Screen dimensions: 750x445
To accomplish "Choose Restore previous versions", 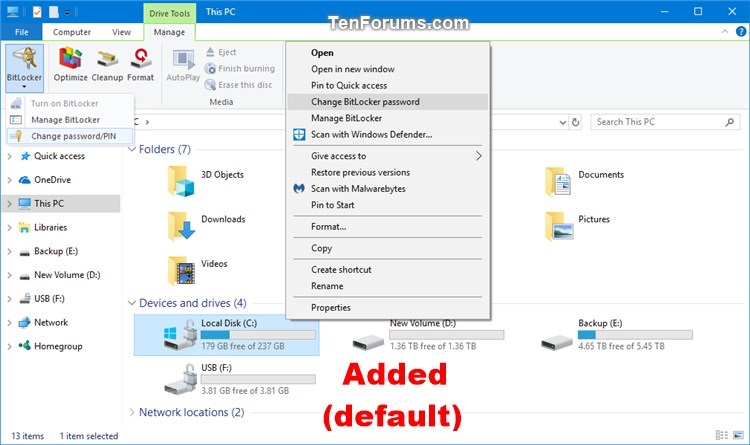I will point(388,172).
